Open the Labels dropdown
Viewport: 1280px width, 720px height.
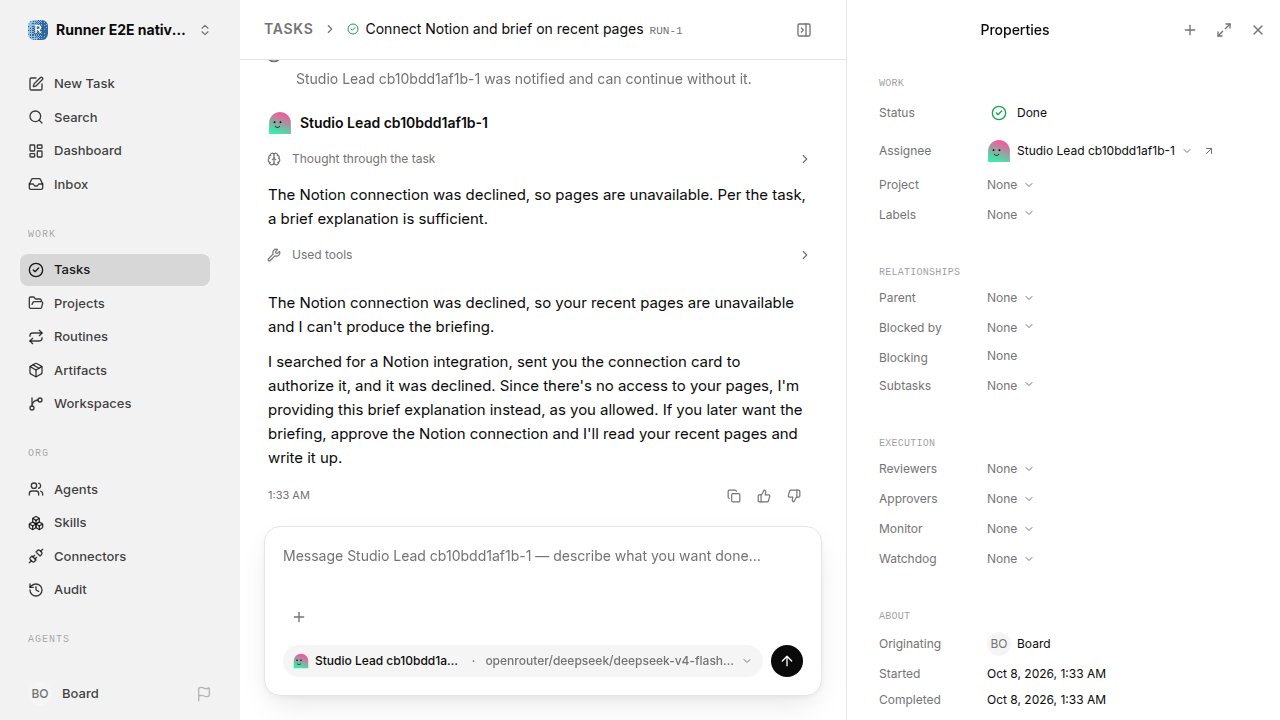(1010, 215)
